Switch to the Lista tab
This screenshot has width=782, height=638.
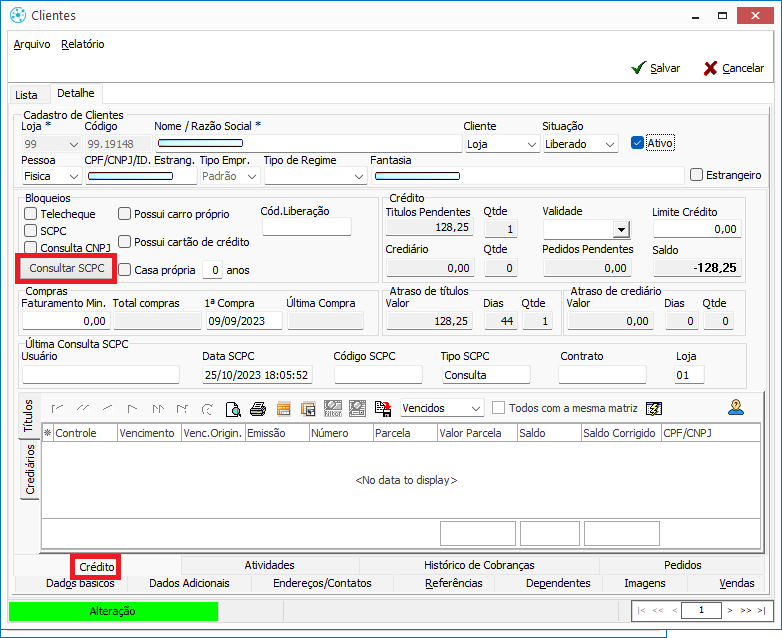pos(26,95)
